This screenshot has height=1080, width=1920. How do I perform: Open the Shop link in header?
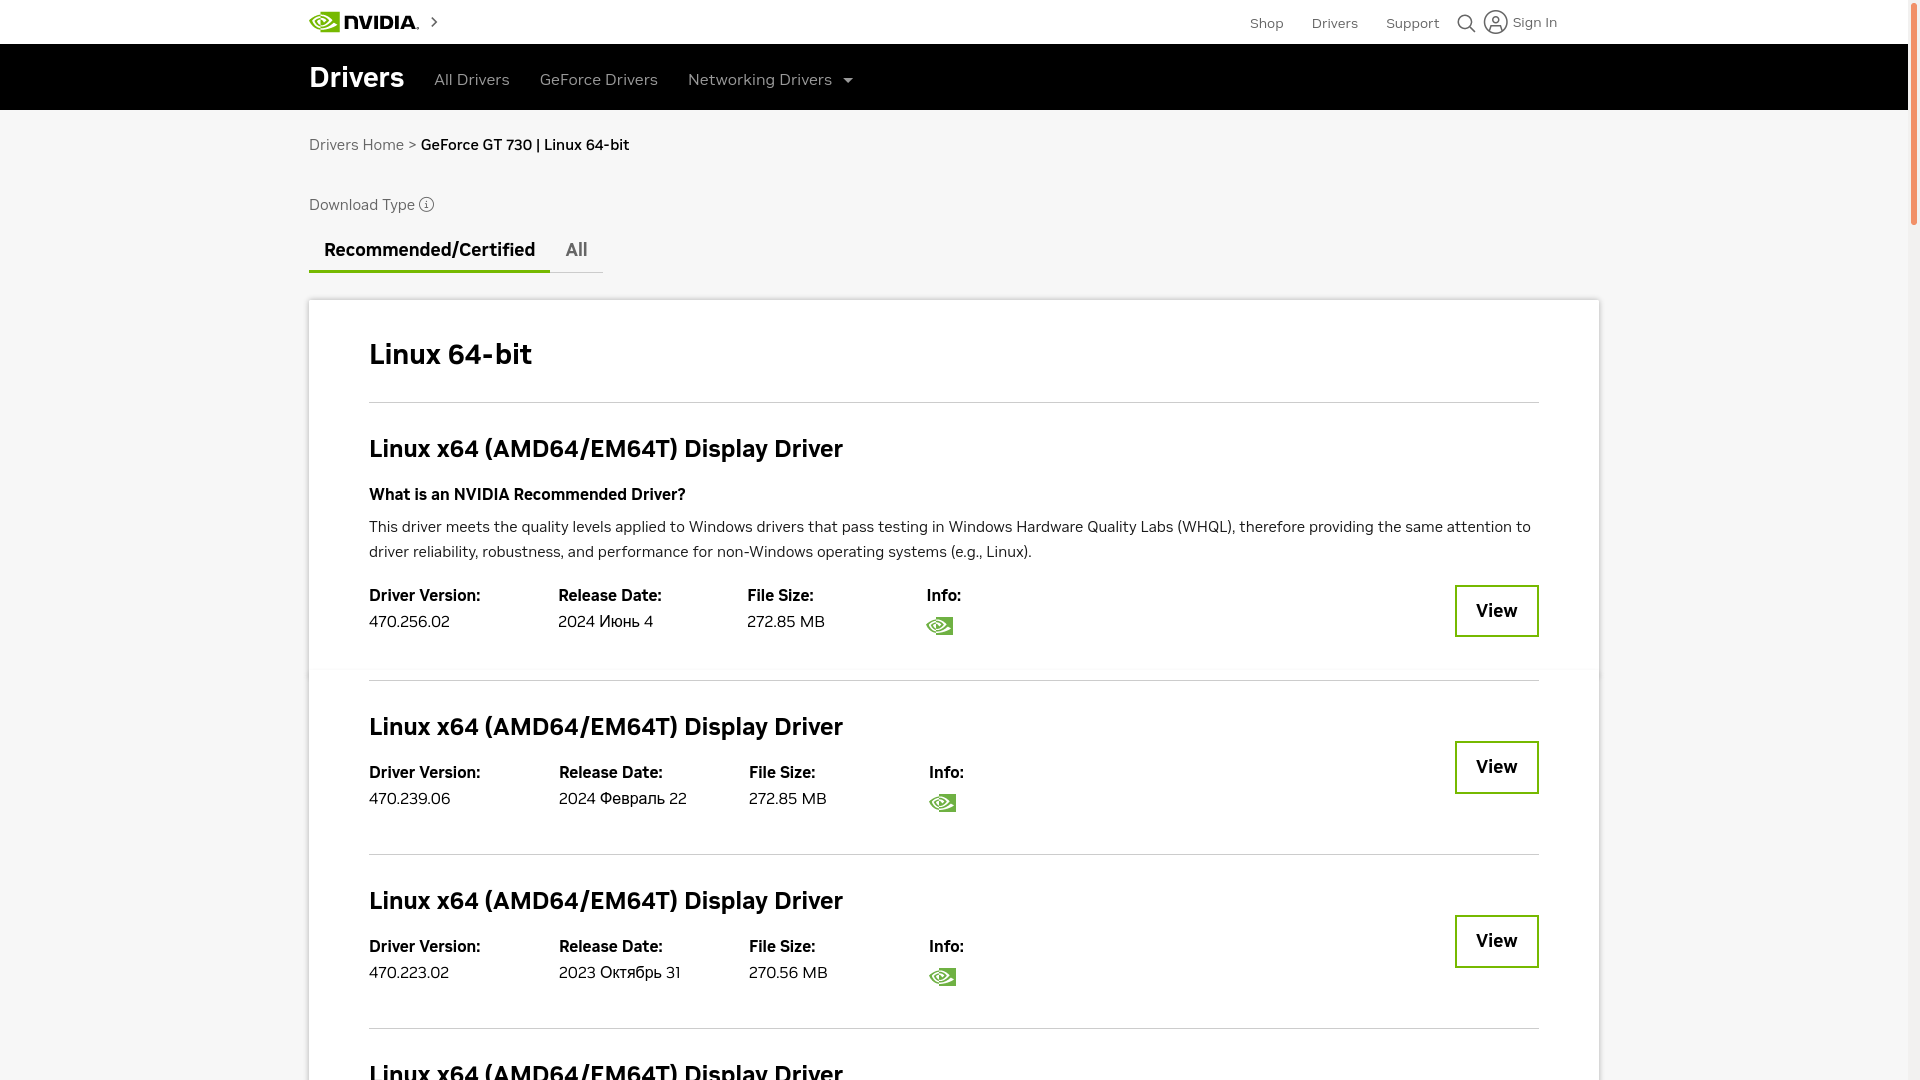tap(1266, 23)
